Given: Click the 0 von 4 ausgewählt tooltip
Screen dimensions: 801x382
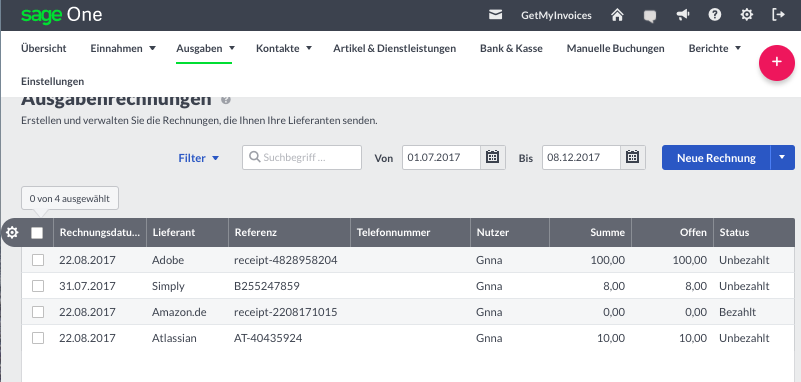Looking at the screenshot, I should [70, 198].
